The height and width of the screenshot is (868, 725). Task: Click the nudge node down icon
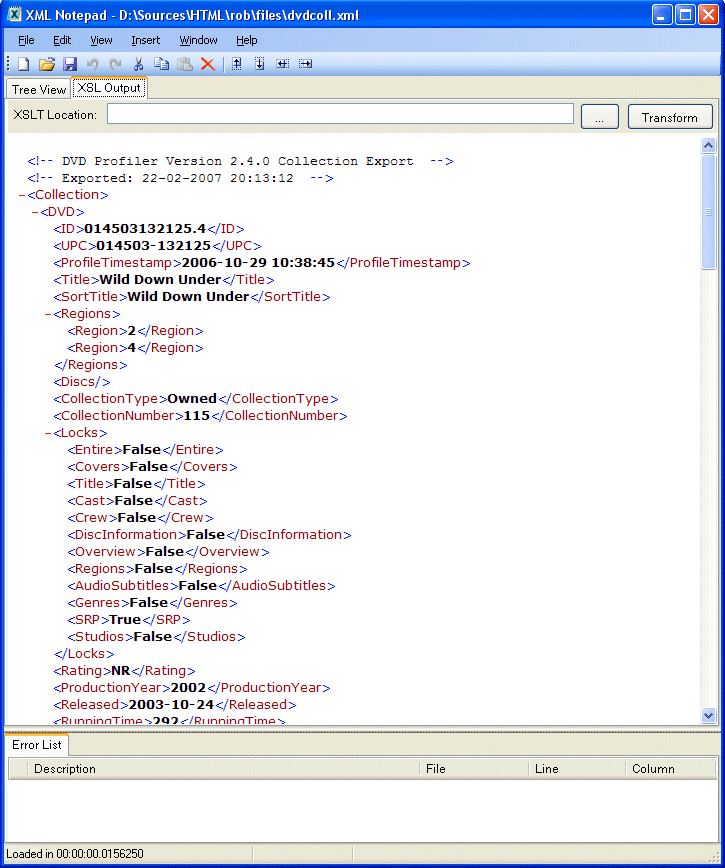[259, 64]
